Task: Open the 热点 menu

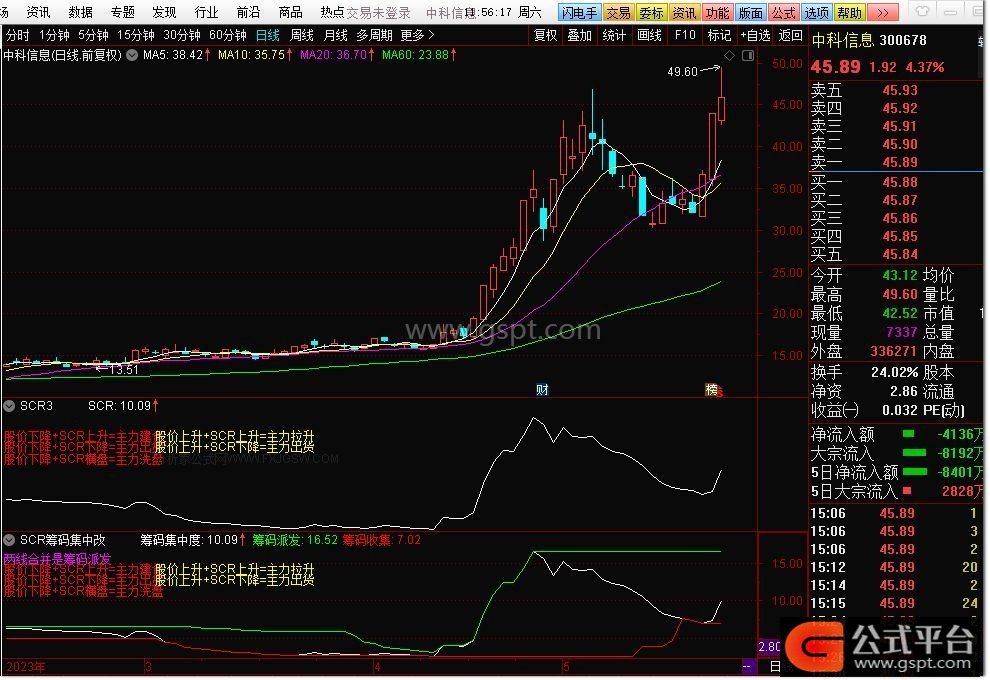Action: point(333,12)
